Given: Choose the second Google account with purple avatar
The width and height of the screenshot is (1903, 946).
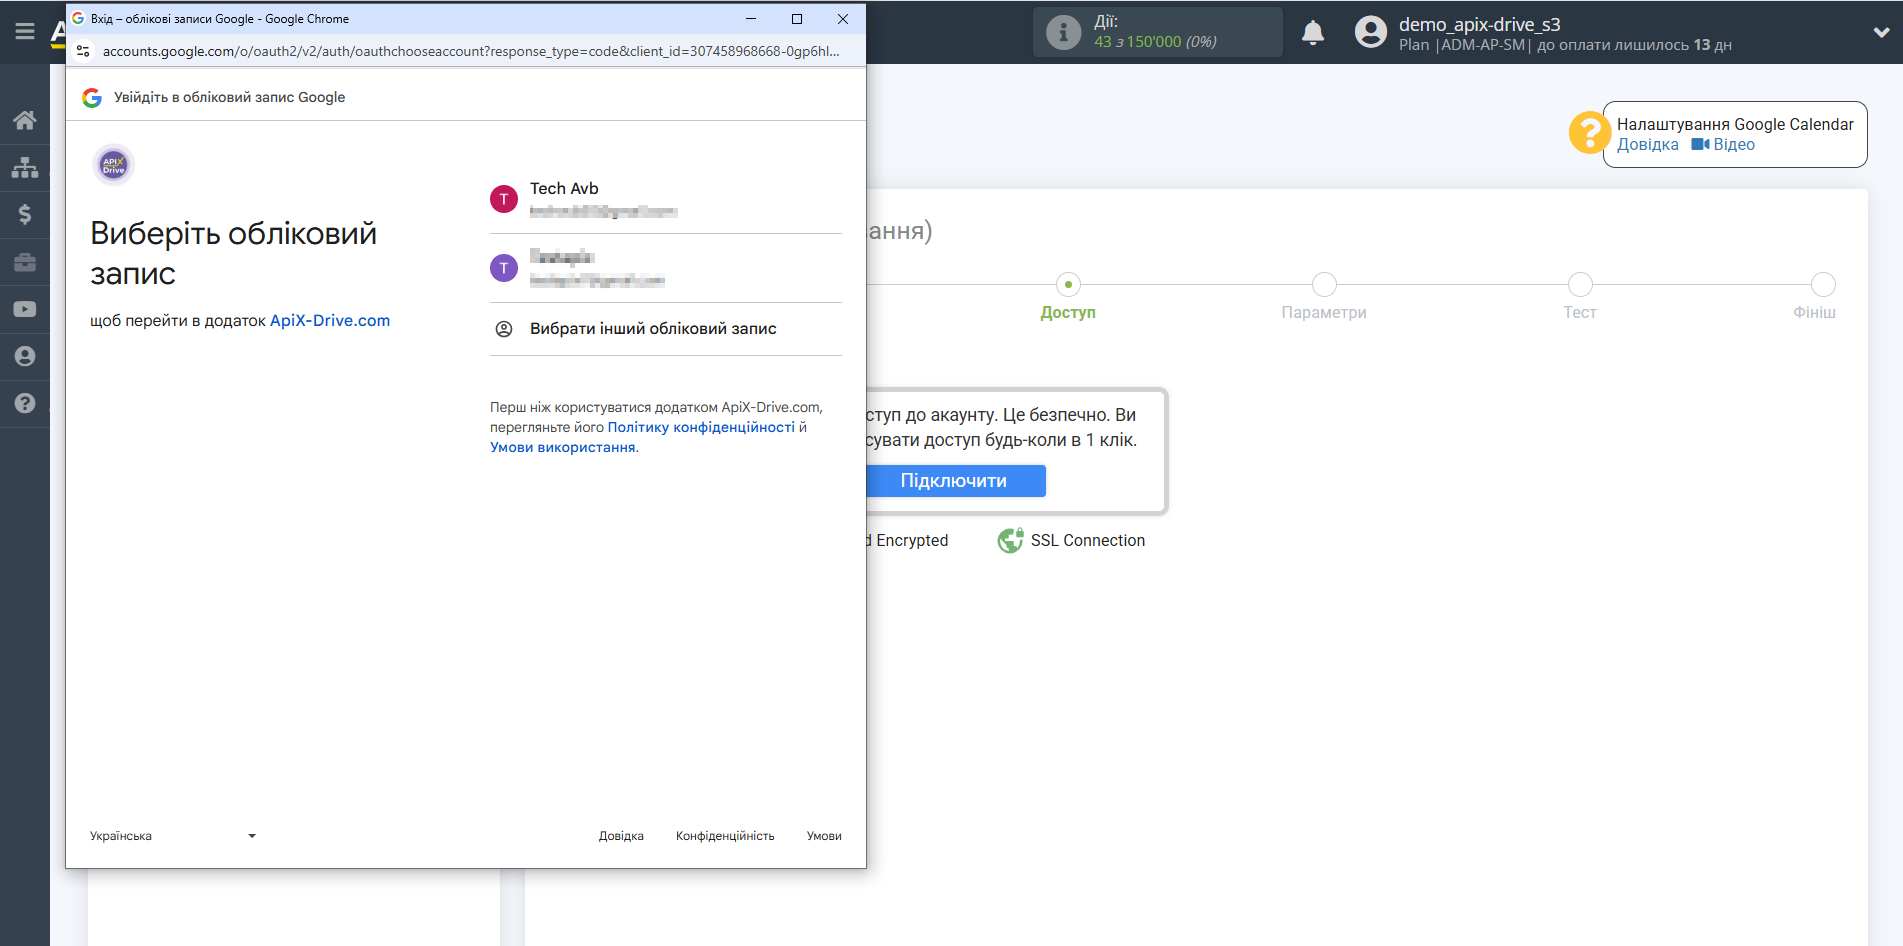Looking at the screenshot, I should (x=666, y=268).
